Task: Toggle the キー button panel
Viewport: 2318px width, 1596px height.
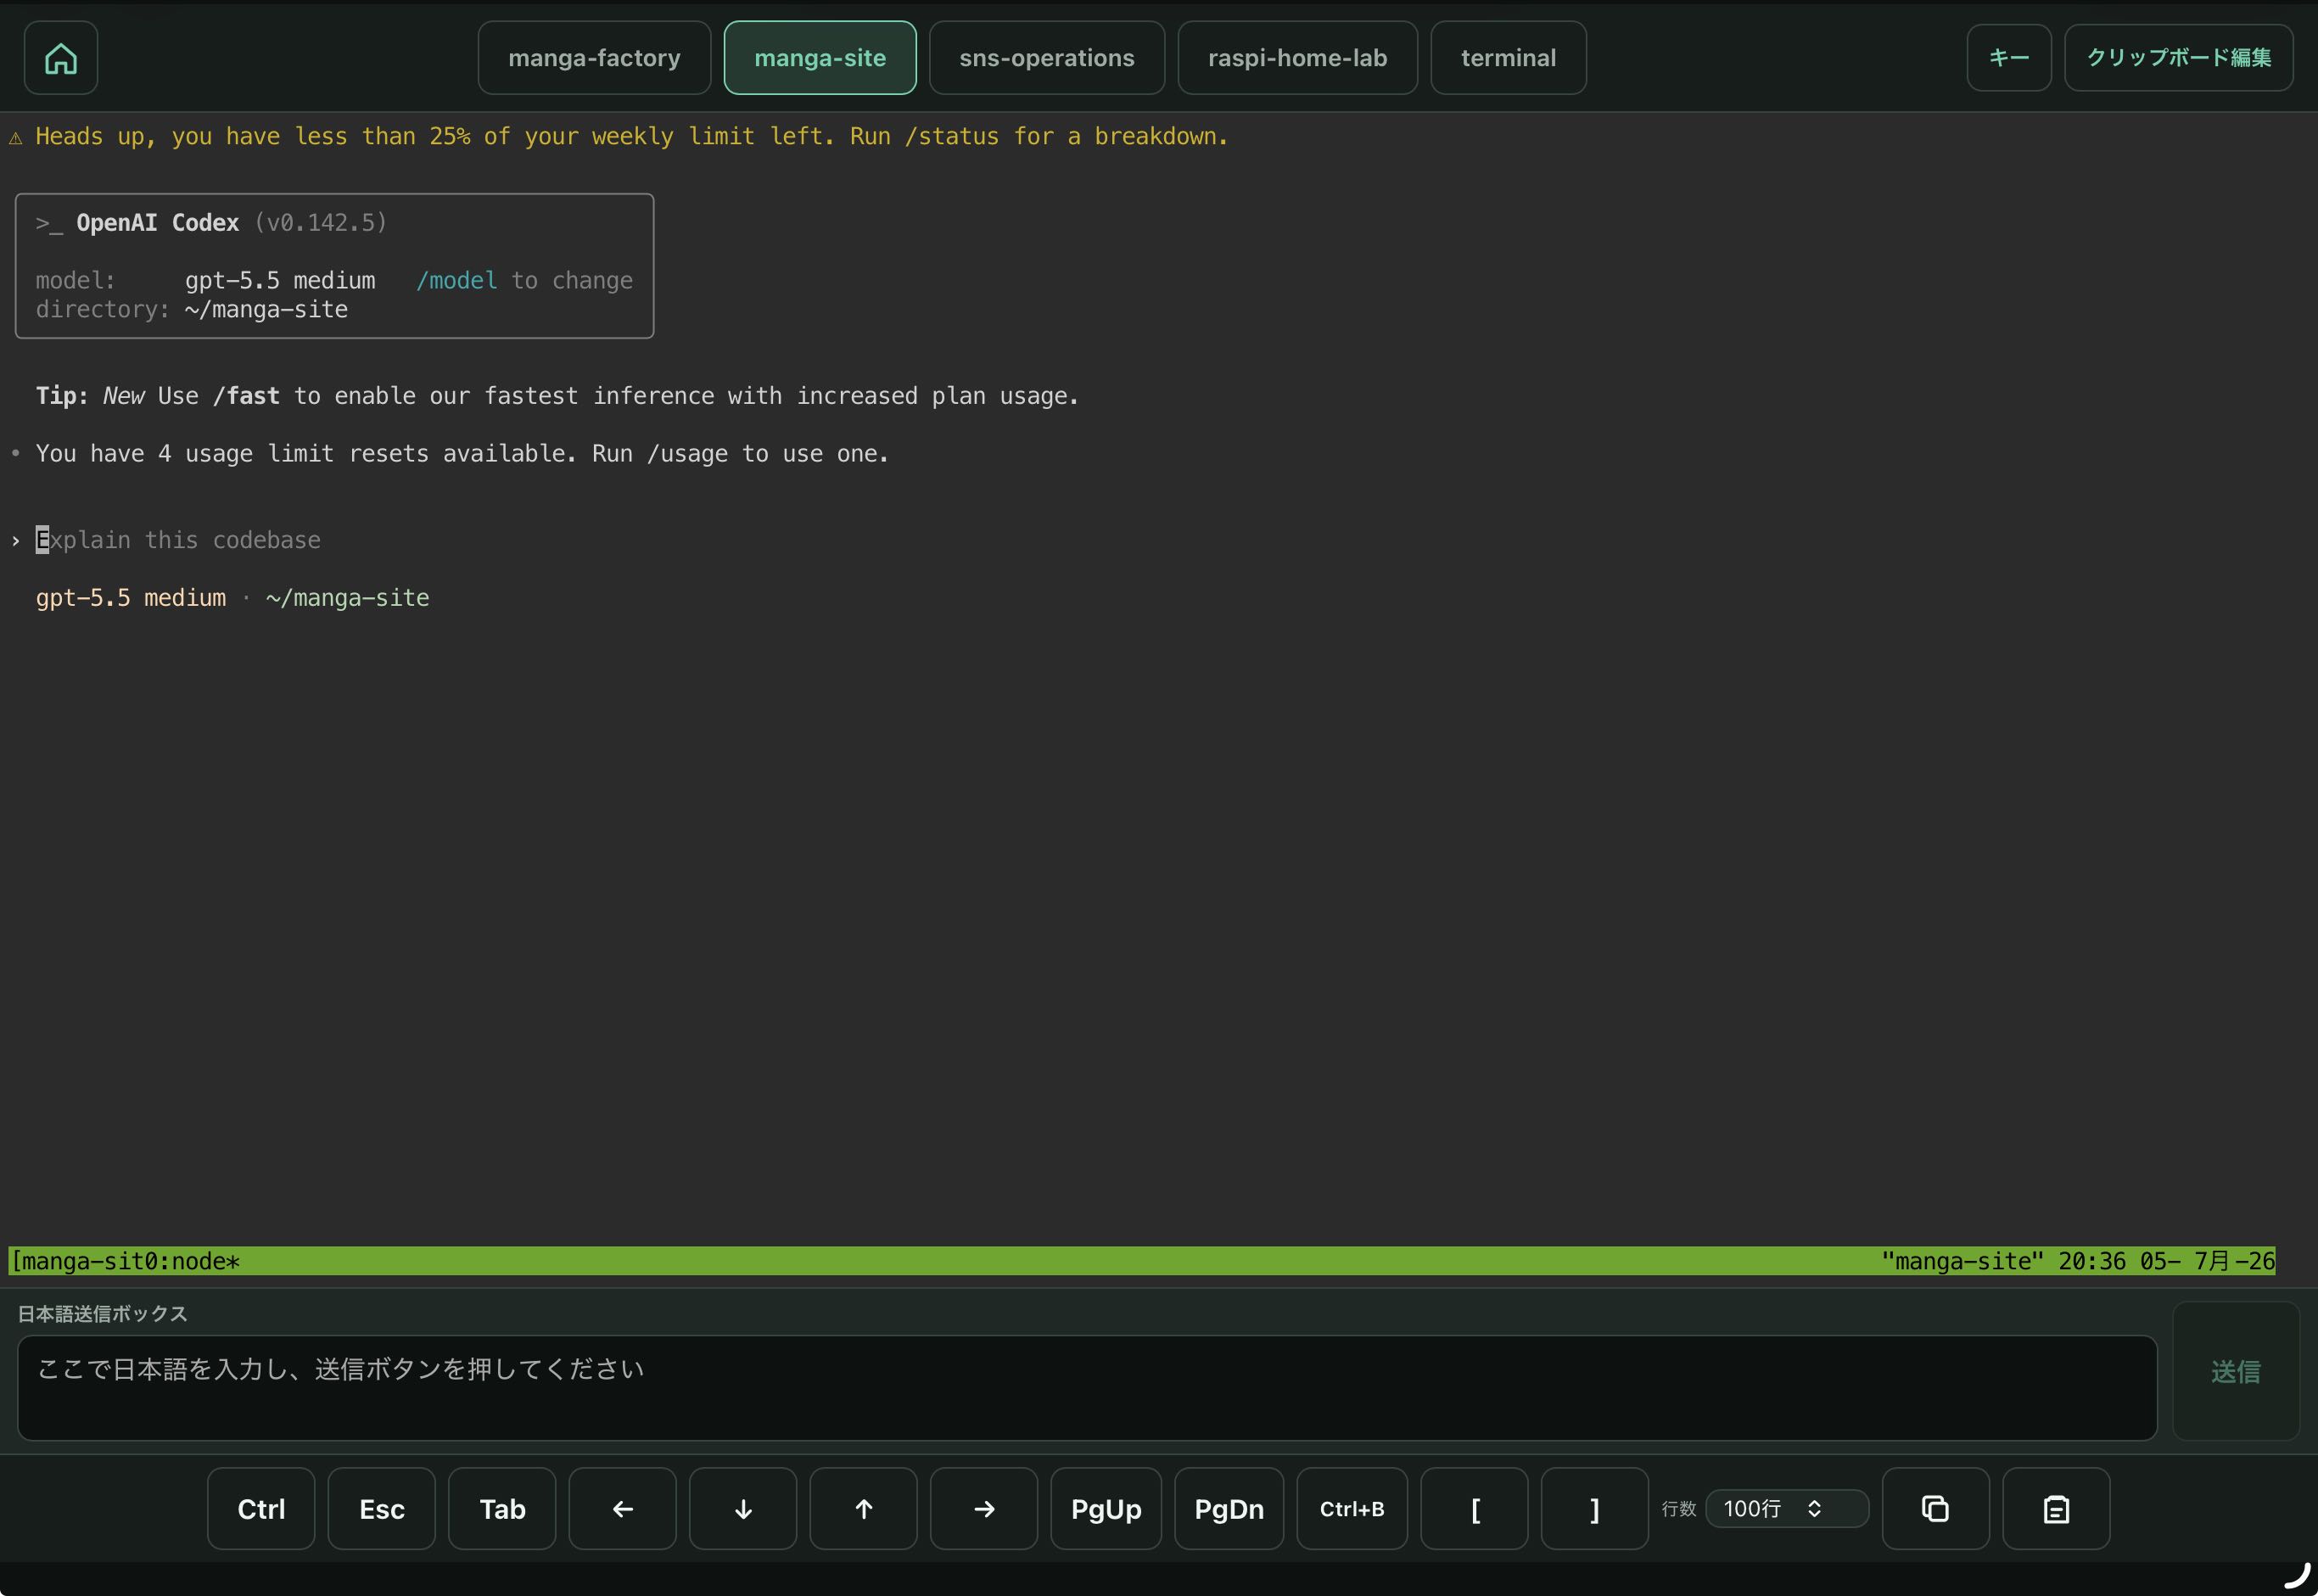Action: pos(2009,58)
